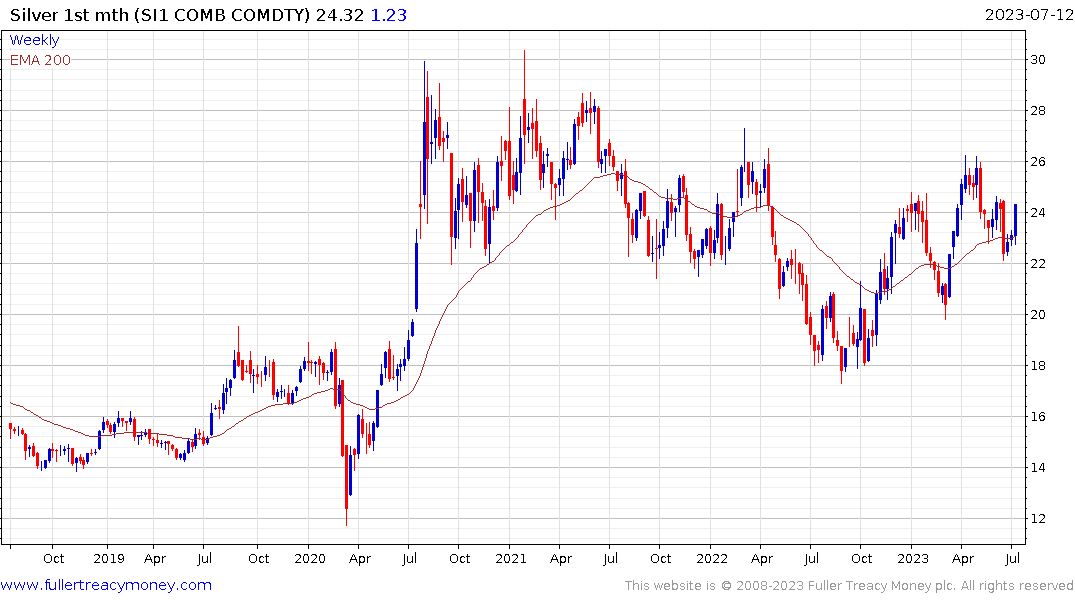Viewport: 1075px width, 600px height.
Task: Click the 2023 year label on time axis
Action: pos(913,559)
